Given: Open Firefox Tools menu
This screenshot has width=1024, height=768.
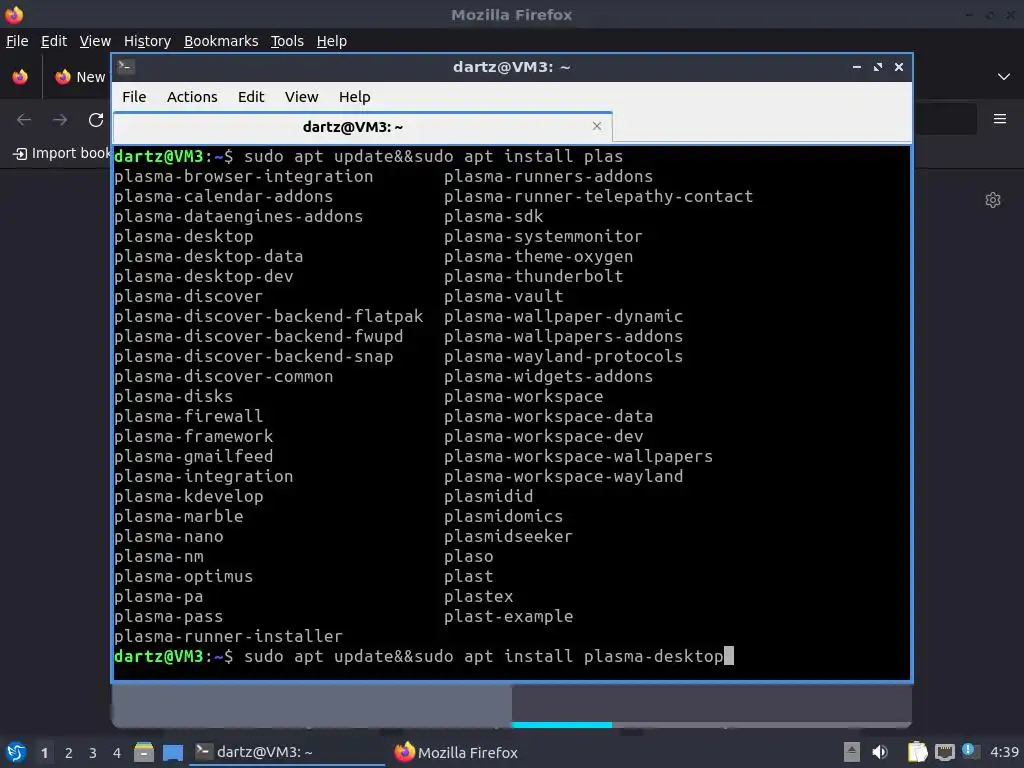Looking at the screenshot, I should tap(287, 41).
